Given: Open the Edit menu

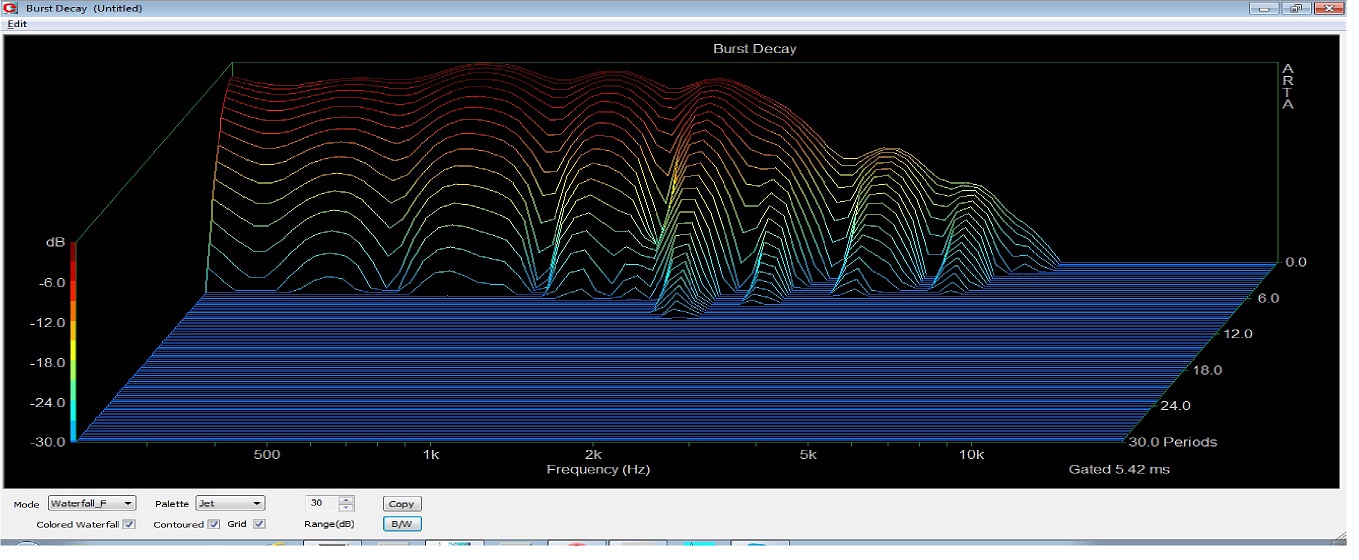Looking at the screenshot, I should tap(17, 23).
